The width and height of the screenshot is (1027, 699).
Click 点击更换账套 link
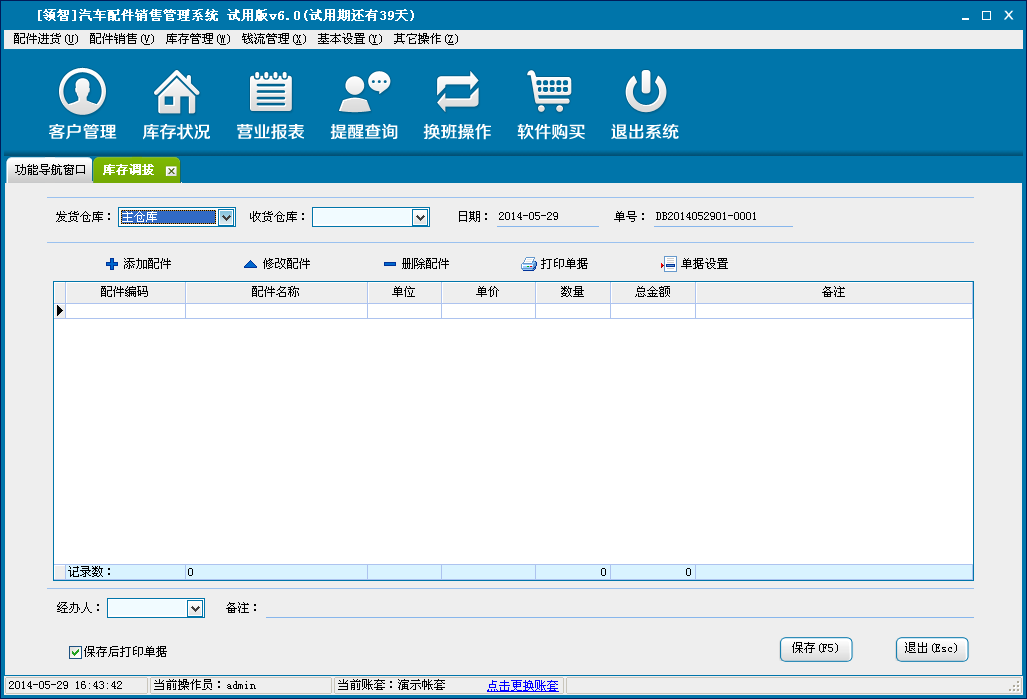[x=522, y=685]
